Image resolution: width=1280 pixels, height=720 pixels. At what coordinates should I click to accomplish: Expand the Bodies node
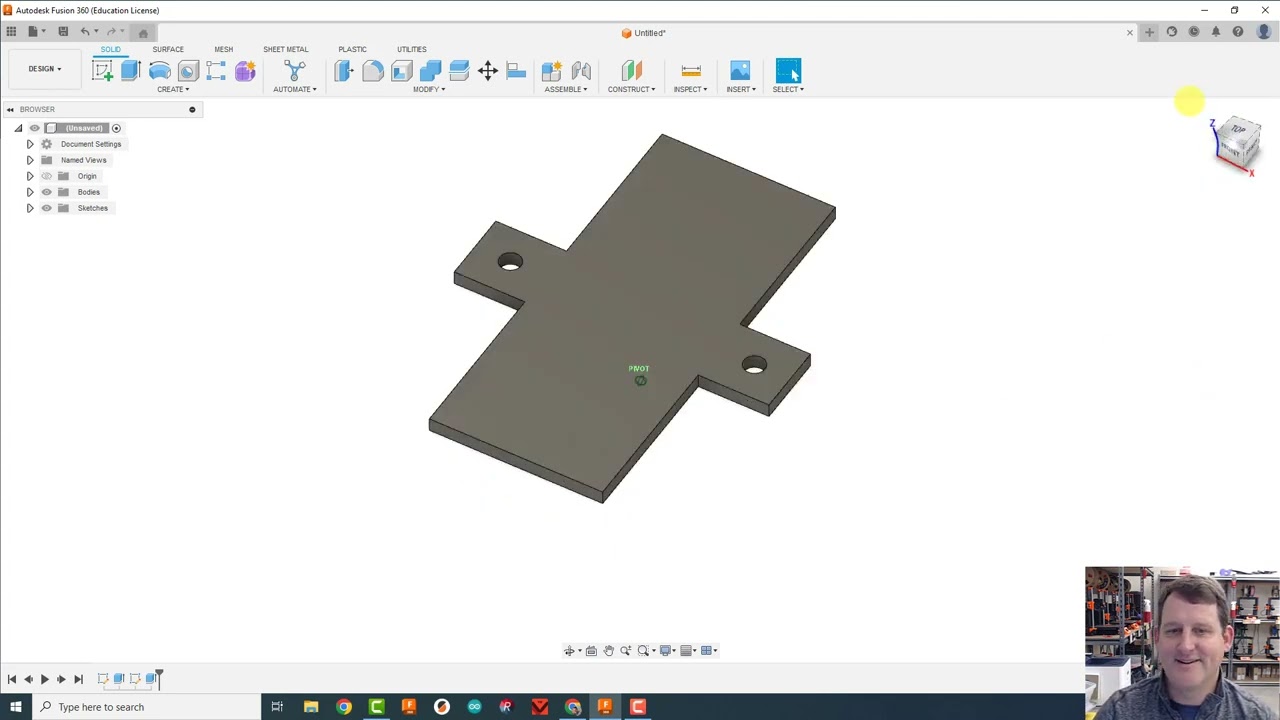coord(29,192)
